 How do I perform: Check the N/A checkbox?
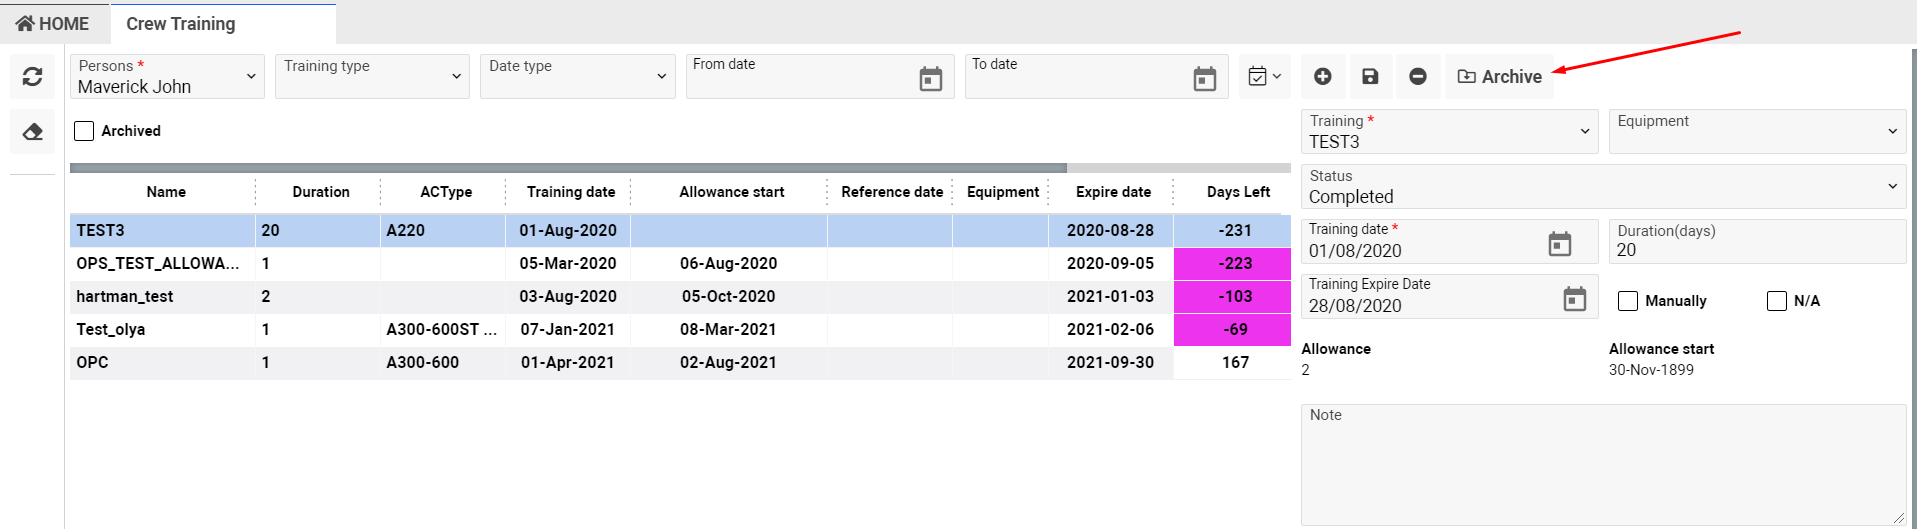click(1776, 301)
